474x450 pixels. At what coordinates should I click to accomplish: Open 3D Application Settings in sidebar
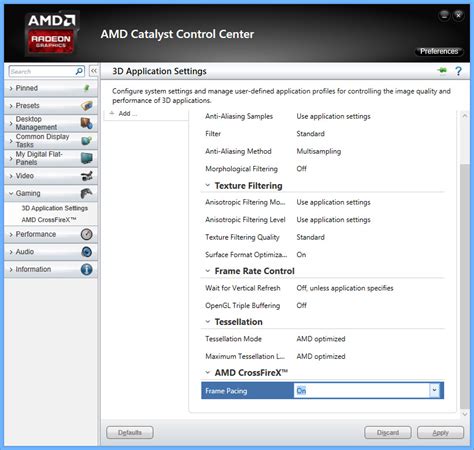(x=55, y=208)
